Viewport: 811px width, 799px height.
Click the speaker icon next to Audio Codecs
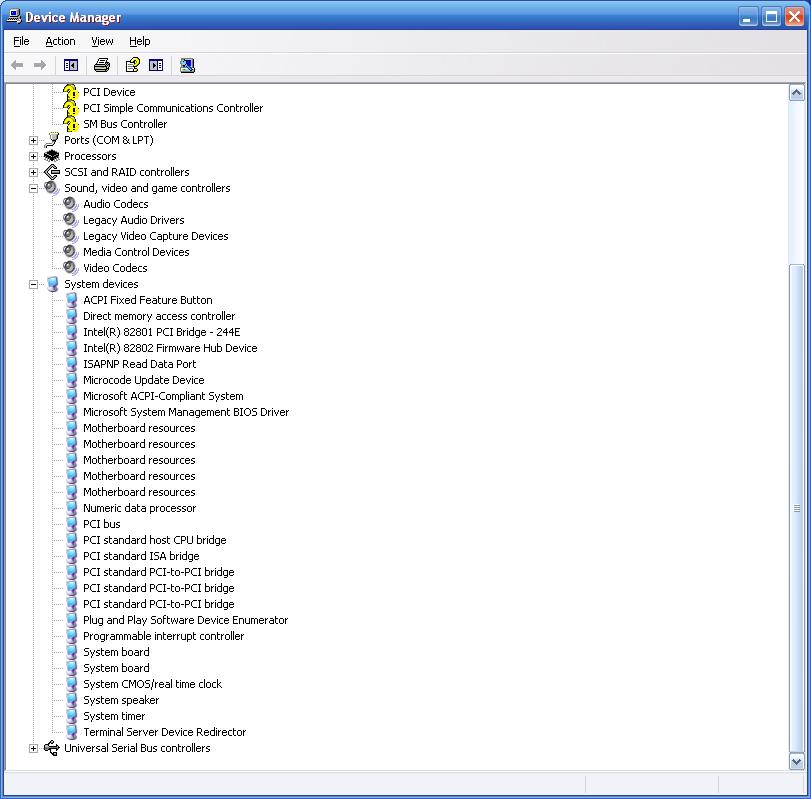(70, 204)
